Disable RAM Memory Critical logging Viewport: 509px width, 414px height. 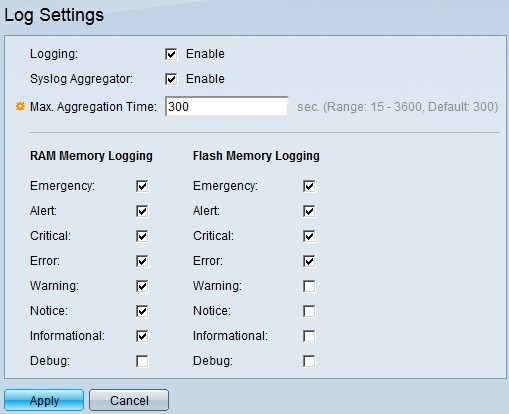(x=142, y=236)
